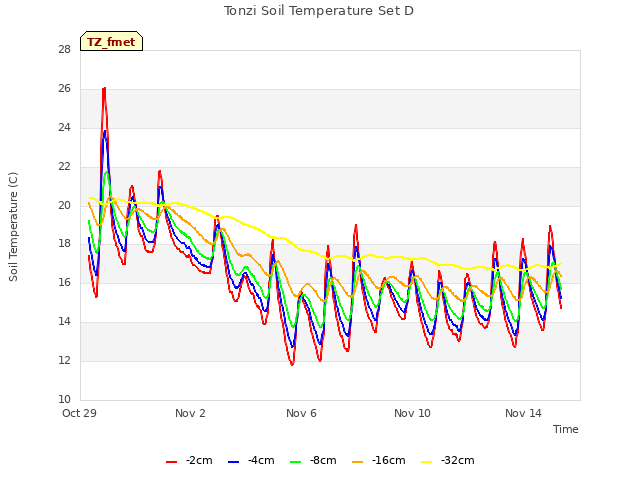Image resolution: width=640 pixels, height=480 pixels.
Task: Click the red curve's 26-degree peak
Action: [x=104, y=89]
